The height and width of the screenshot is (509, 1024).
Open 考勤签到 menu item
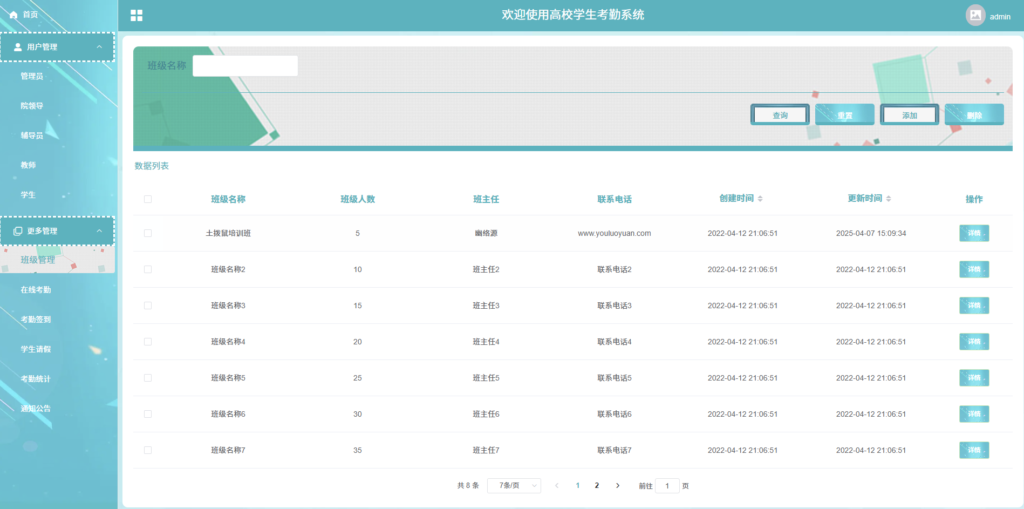pos(36,320)
